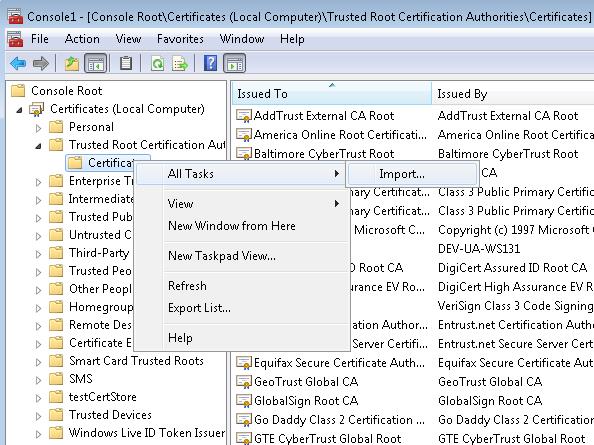The width and height of the screenshot is (594, 445).
Task: Expand the Personal store node
Action: coord(38,128)
